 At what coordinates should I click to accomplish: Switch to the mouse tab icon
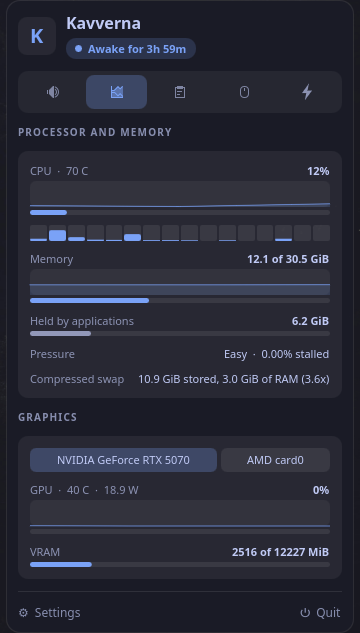(244, 92)
